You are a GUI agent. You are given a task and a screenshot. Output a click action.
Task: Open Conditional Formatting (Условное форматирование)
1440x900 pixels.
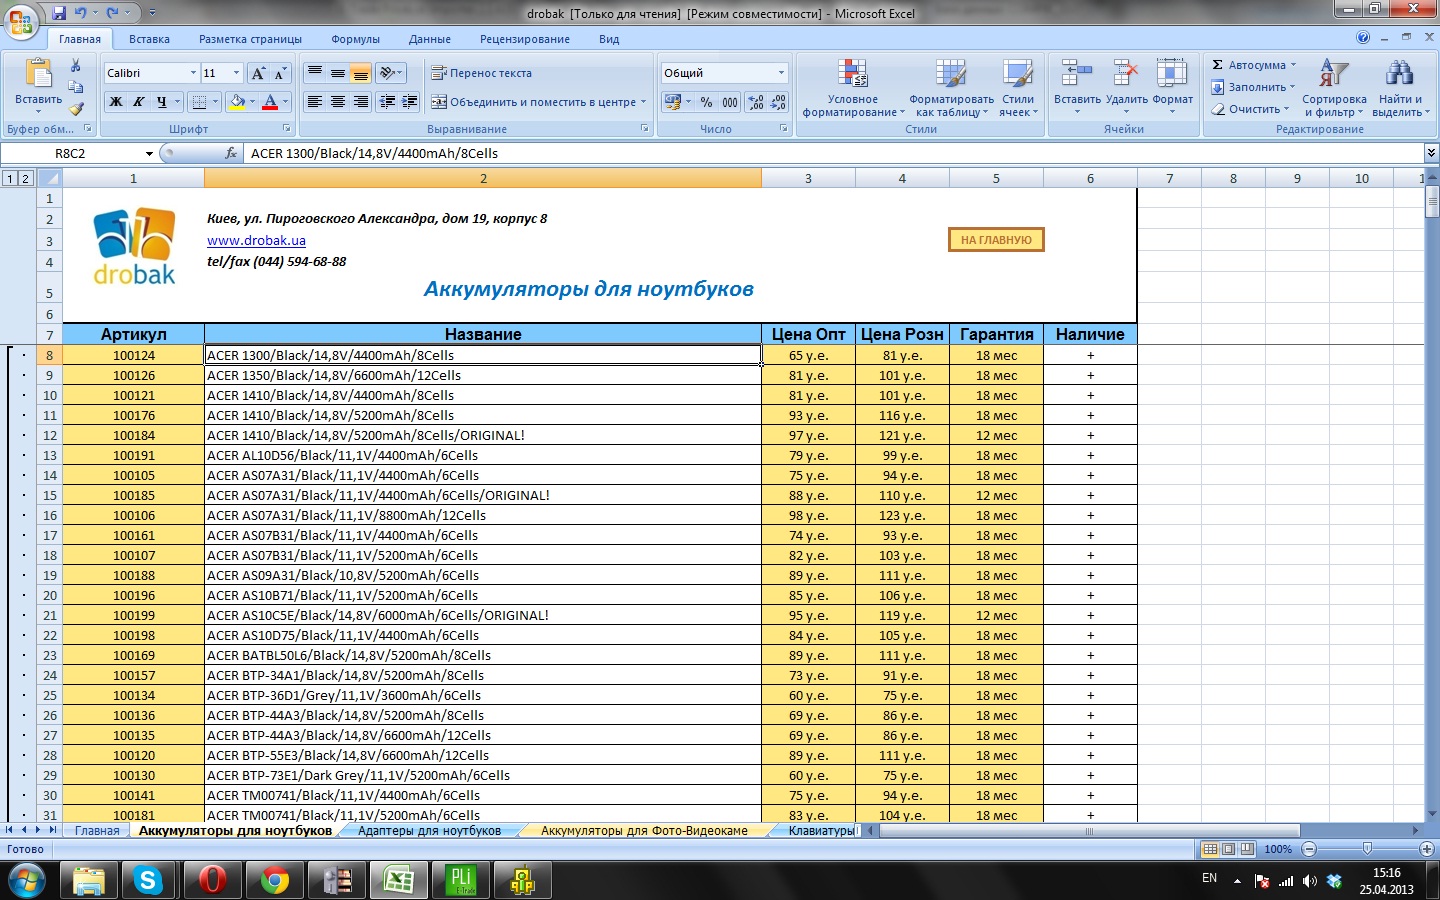pyautogui.click(x=852, y=88)
